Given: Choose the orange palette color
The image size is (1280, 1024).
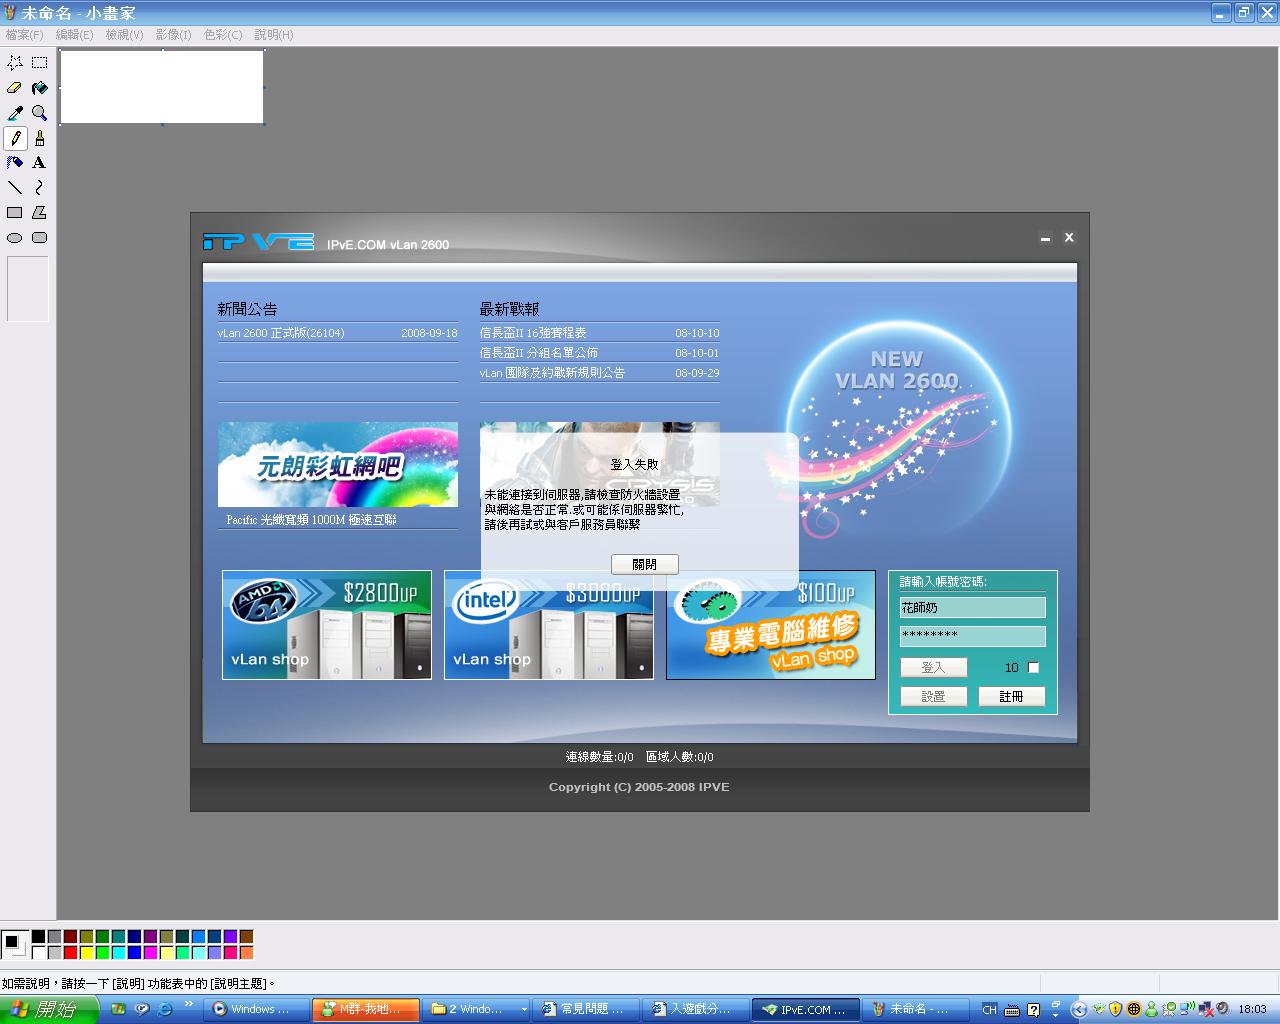Looking at the screenshot, I should click(246, 953).
